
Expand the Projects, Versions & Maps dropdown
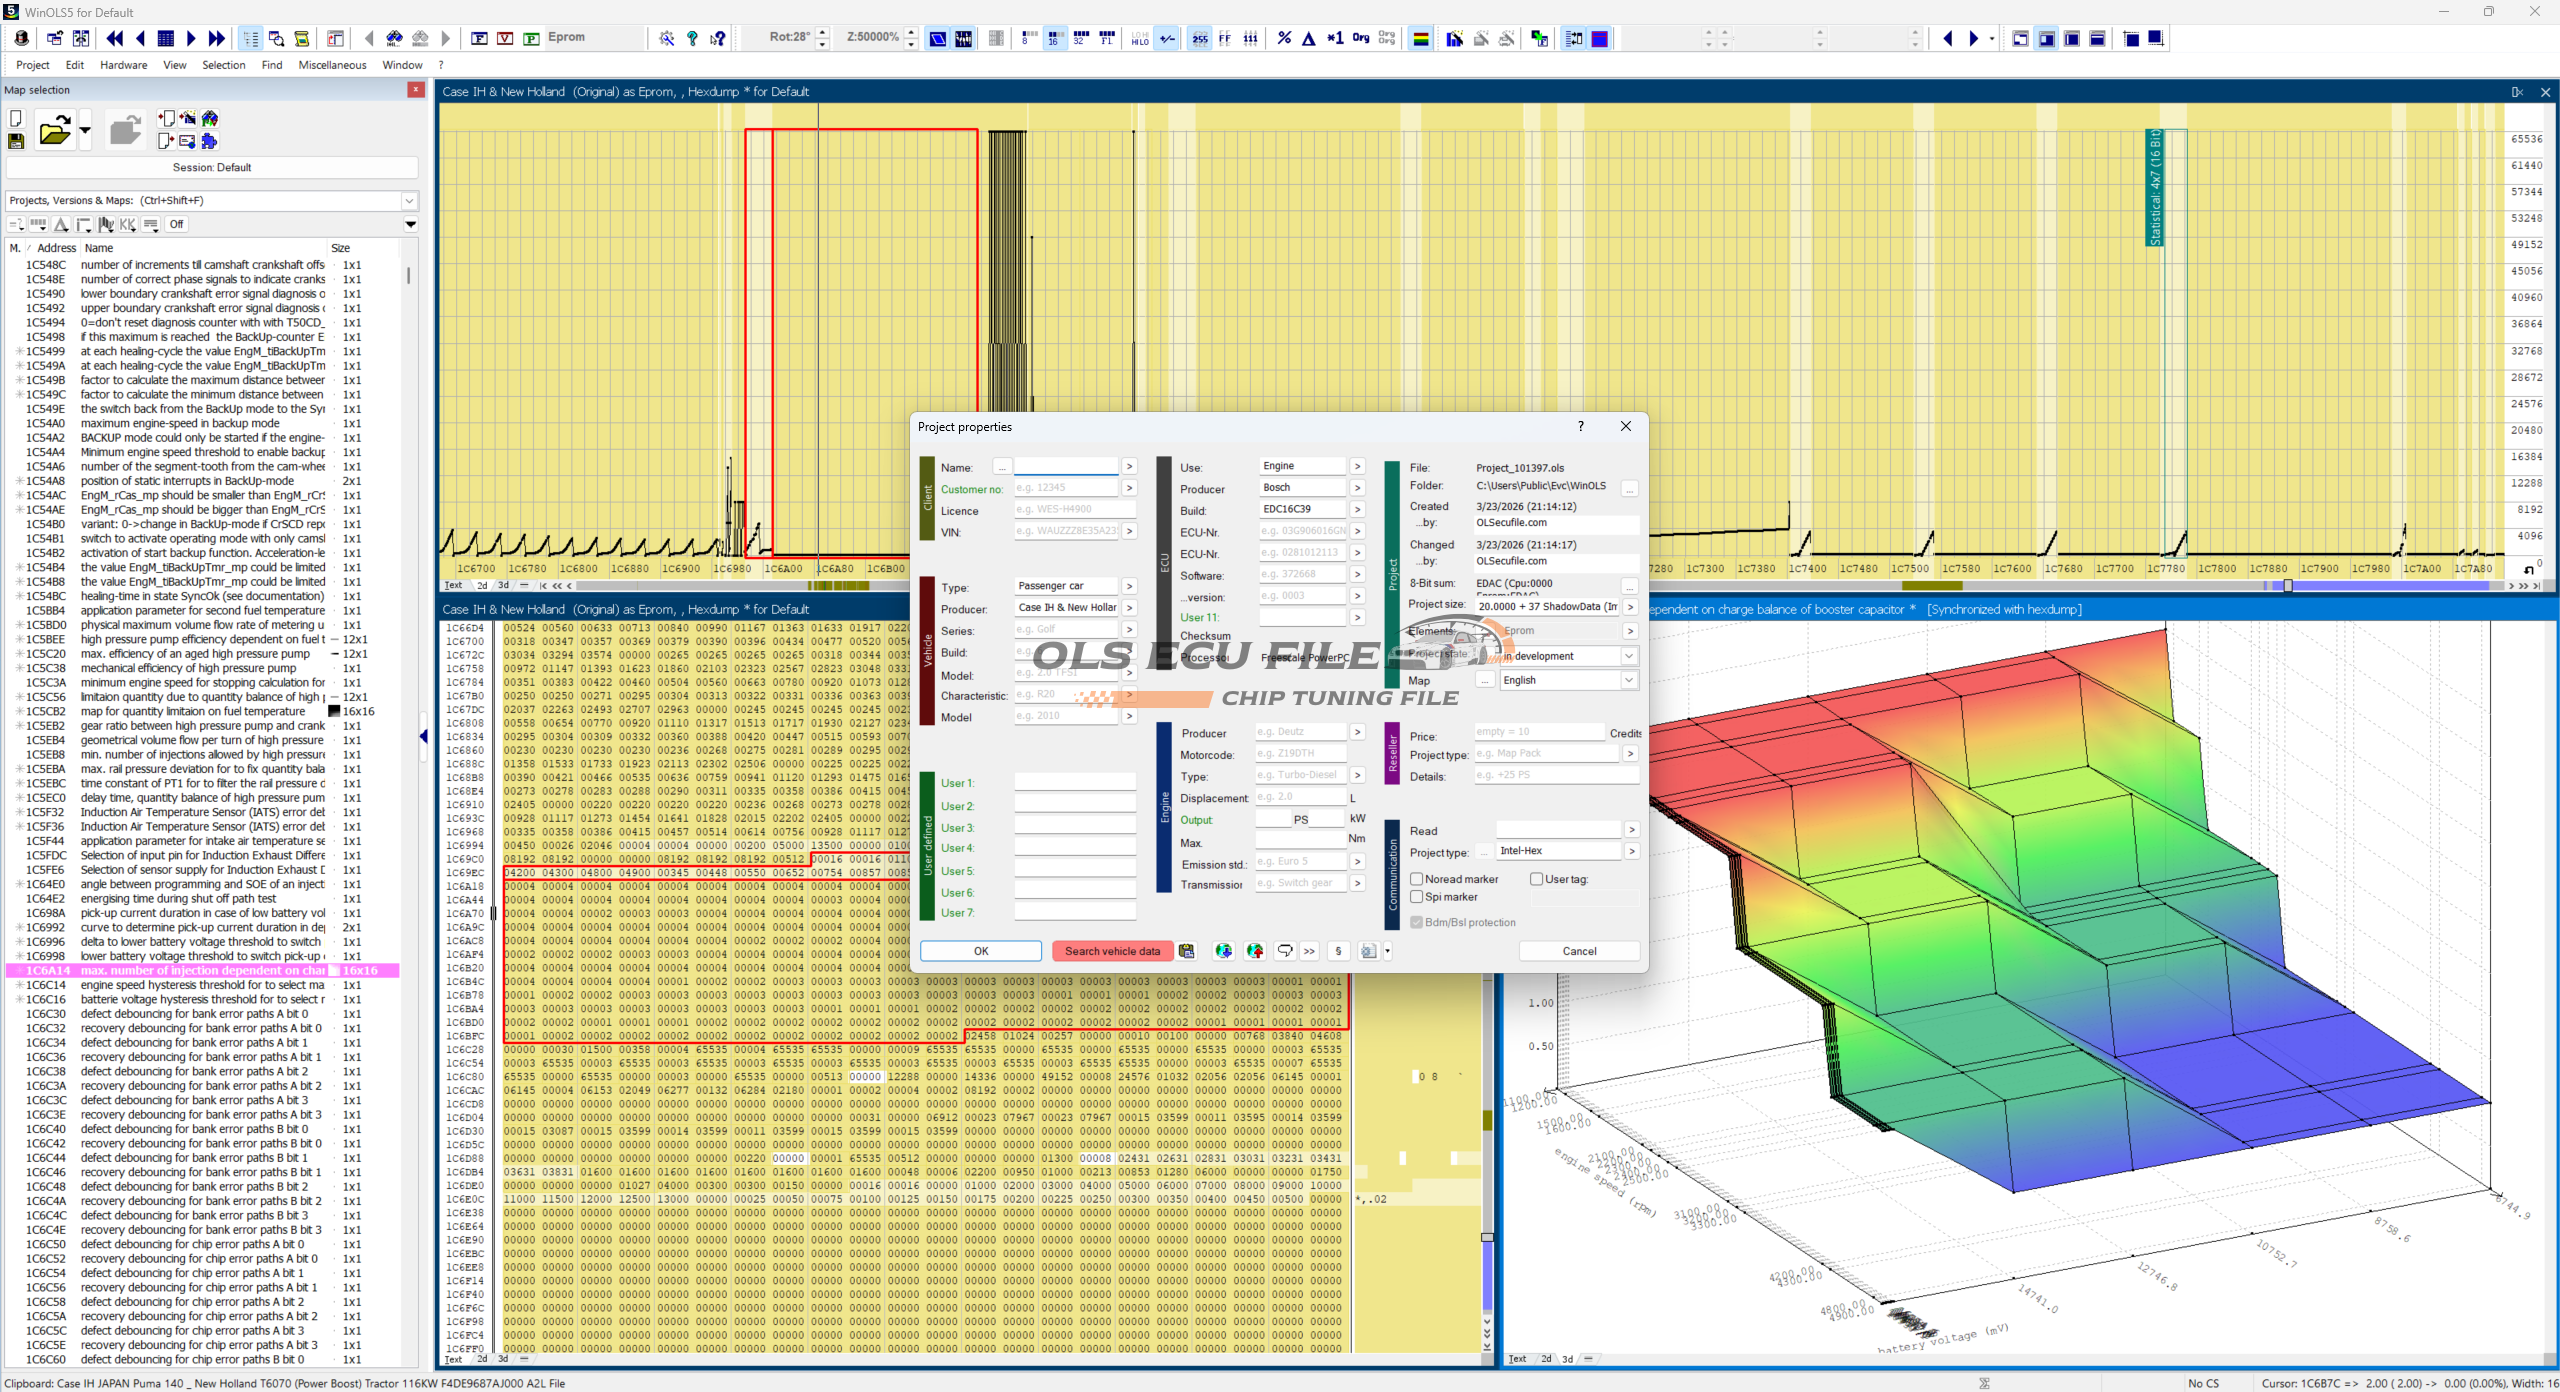(x=409, y=200)
